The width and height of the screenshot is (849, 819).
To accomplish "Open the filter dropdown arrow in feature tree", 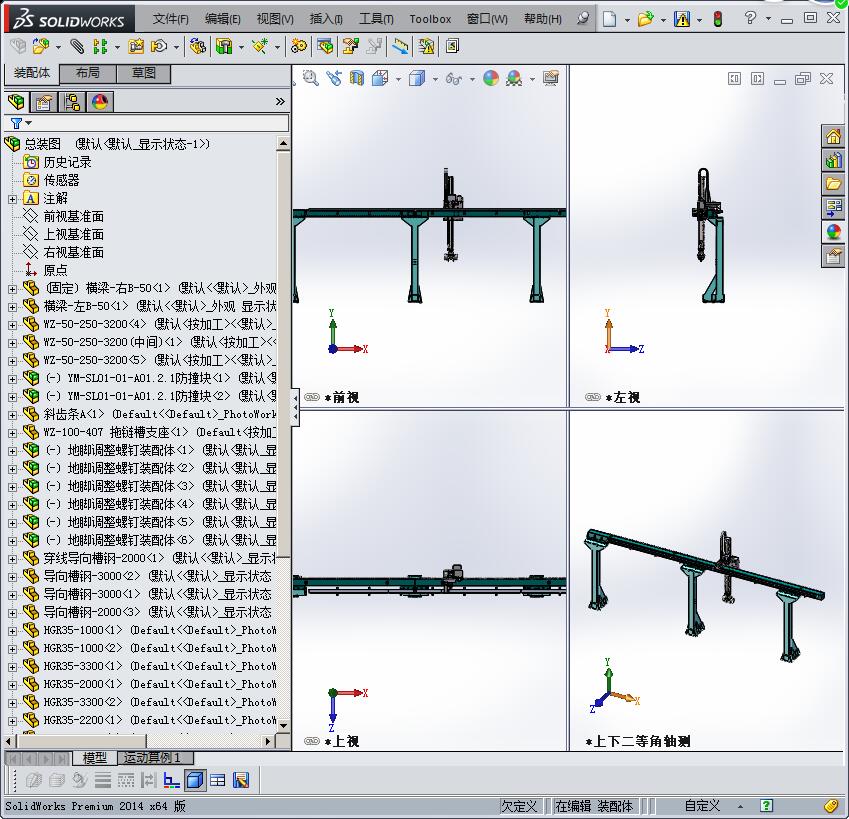I will [29, 123].
